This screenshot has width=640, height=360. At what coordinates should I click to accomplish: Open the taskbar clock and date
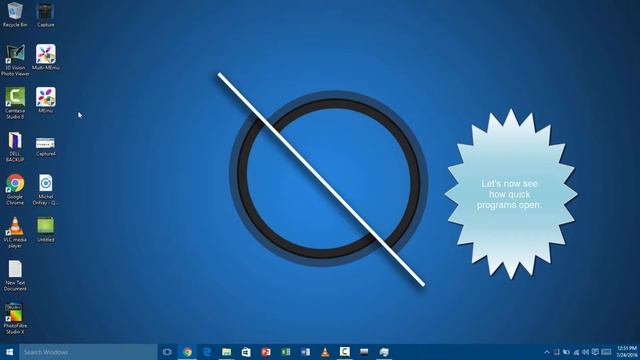click(627, 352)
